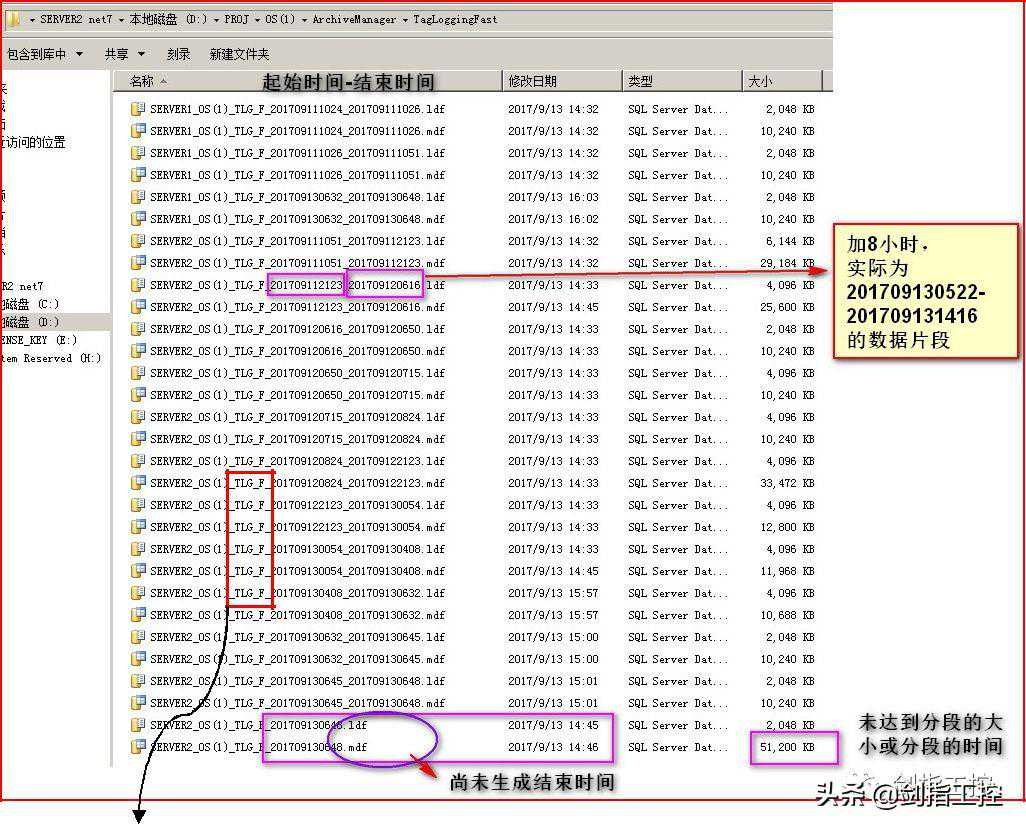Click icon of SERVER1 201709111024_201709111026.ldf file
The width and height of the screenshot is (1026, 831).
[x=139, y=109]
